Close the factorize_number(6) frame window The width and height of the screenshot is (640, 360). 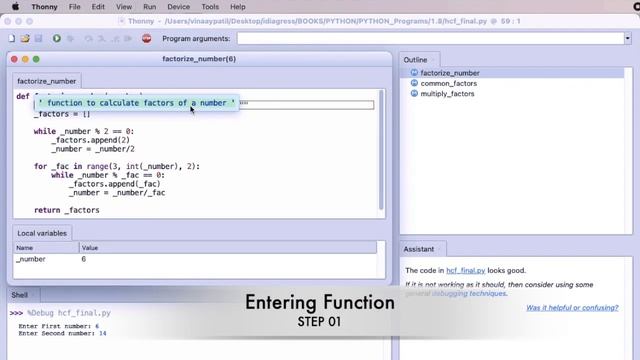pos(14,59)
